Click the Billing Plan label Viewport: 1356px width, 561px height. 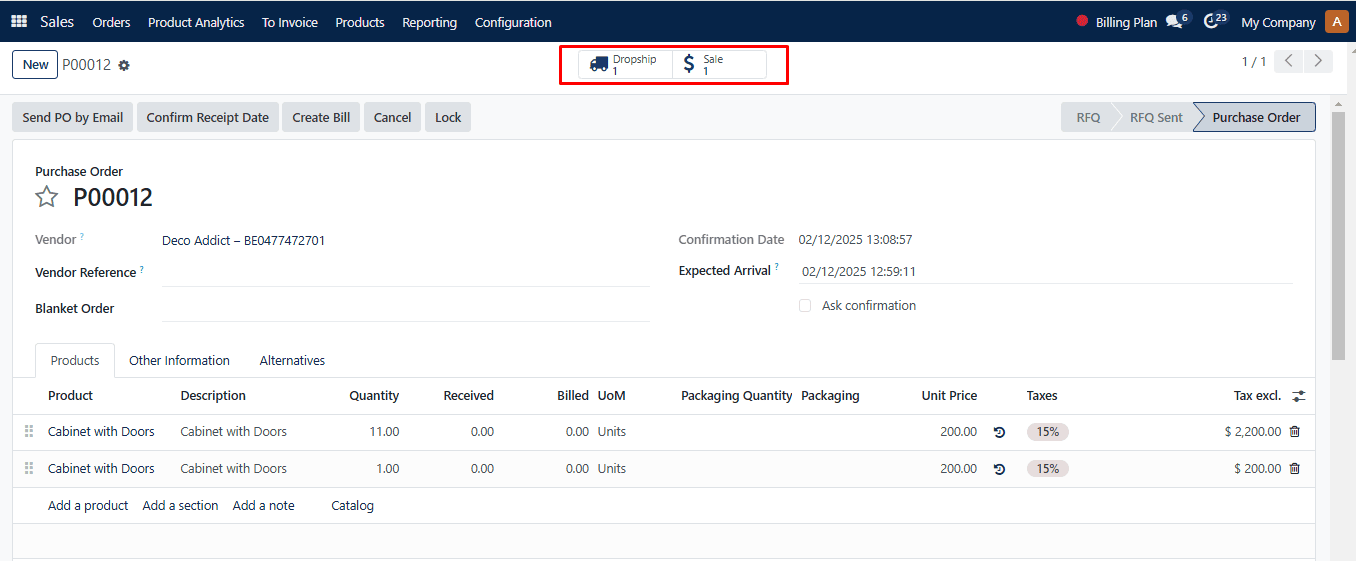1126,22
